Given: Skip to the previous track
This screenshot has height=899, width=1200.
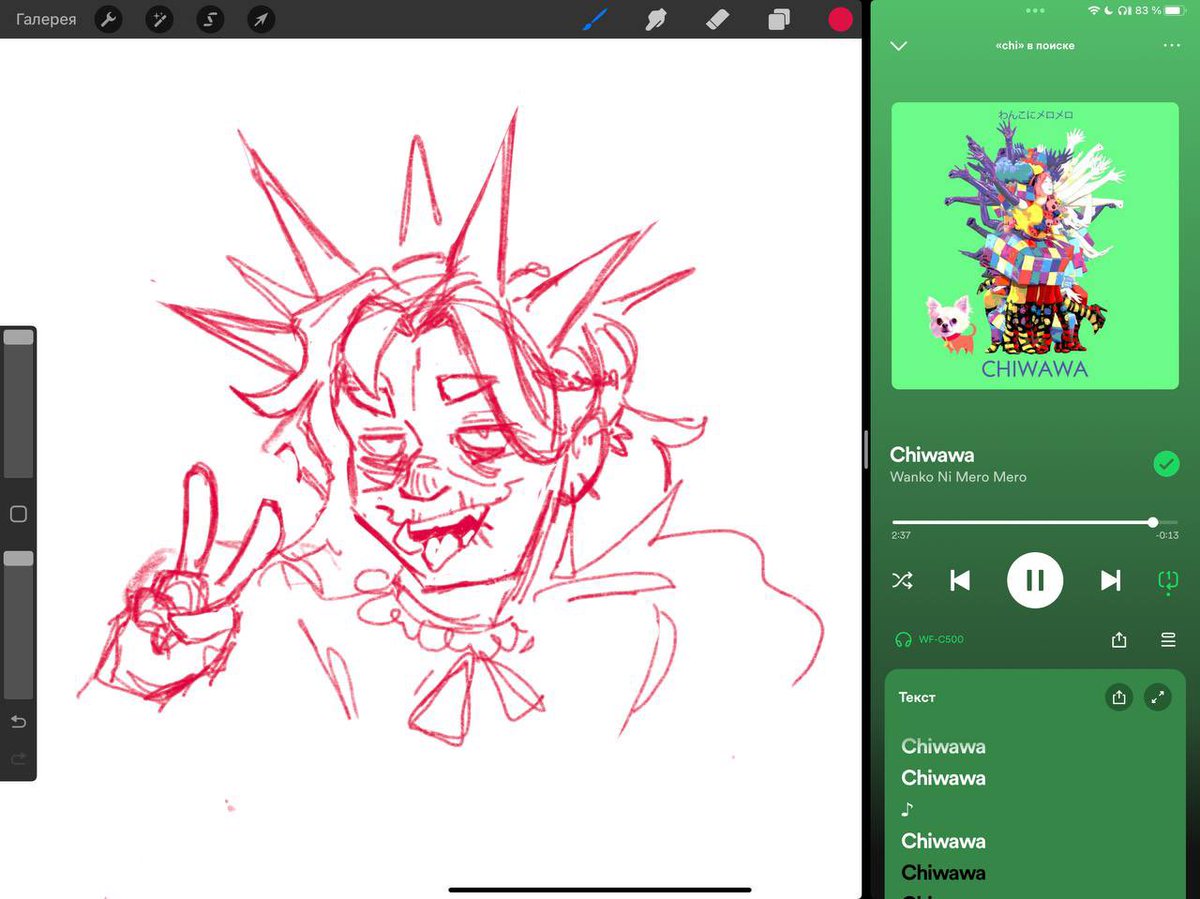Looking at the screenshot, I should click(x=960, y=580).
